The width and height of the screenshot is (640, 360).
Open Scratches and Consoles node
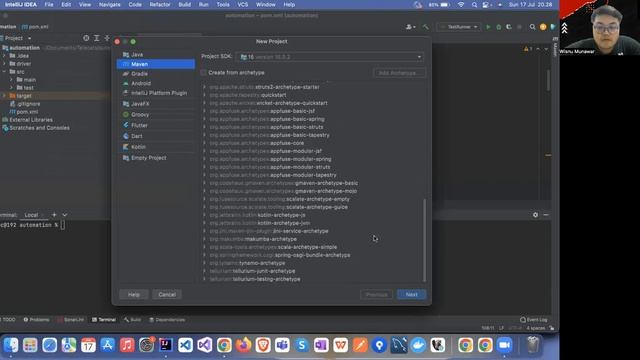(36, 128)
